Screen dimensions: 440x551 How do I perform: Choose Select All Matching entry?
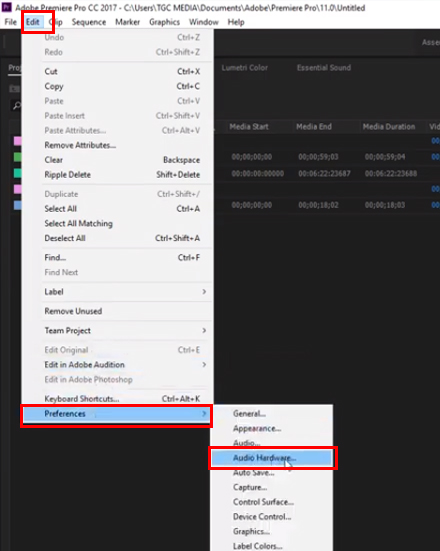click(x=118, y=223)
